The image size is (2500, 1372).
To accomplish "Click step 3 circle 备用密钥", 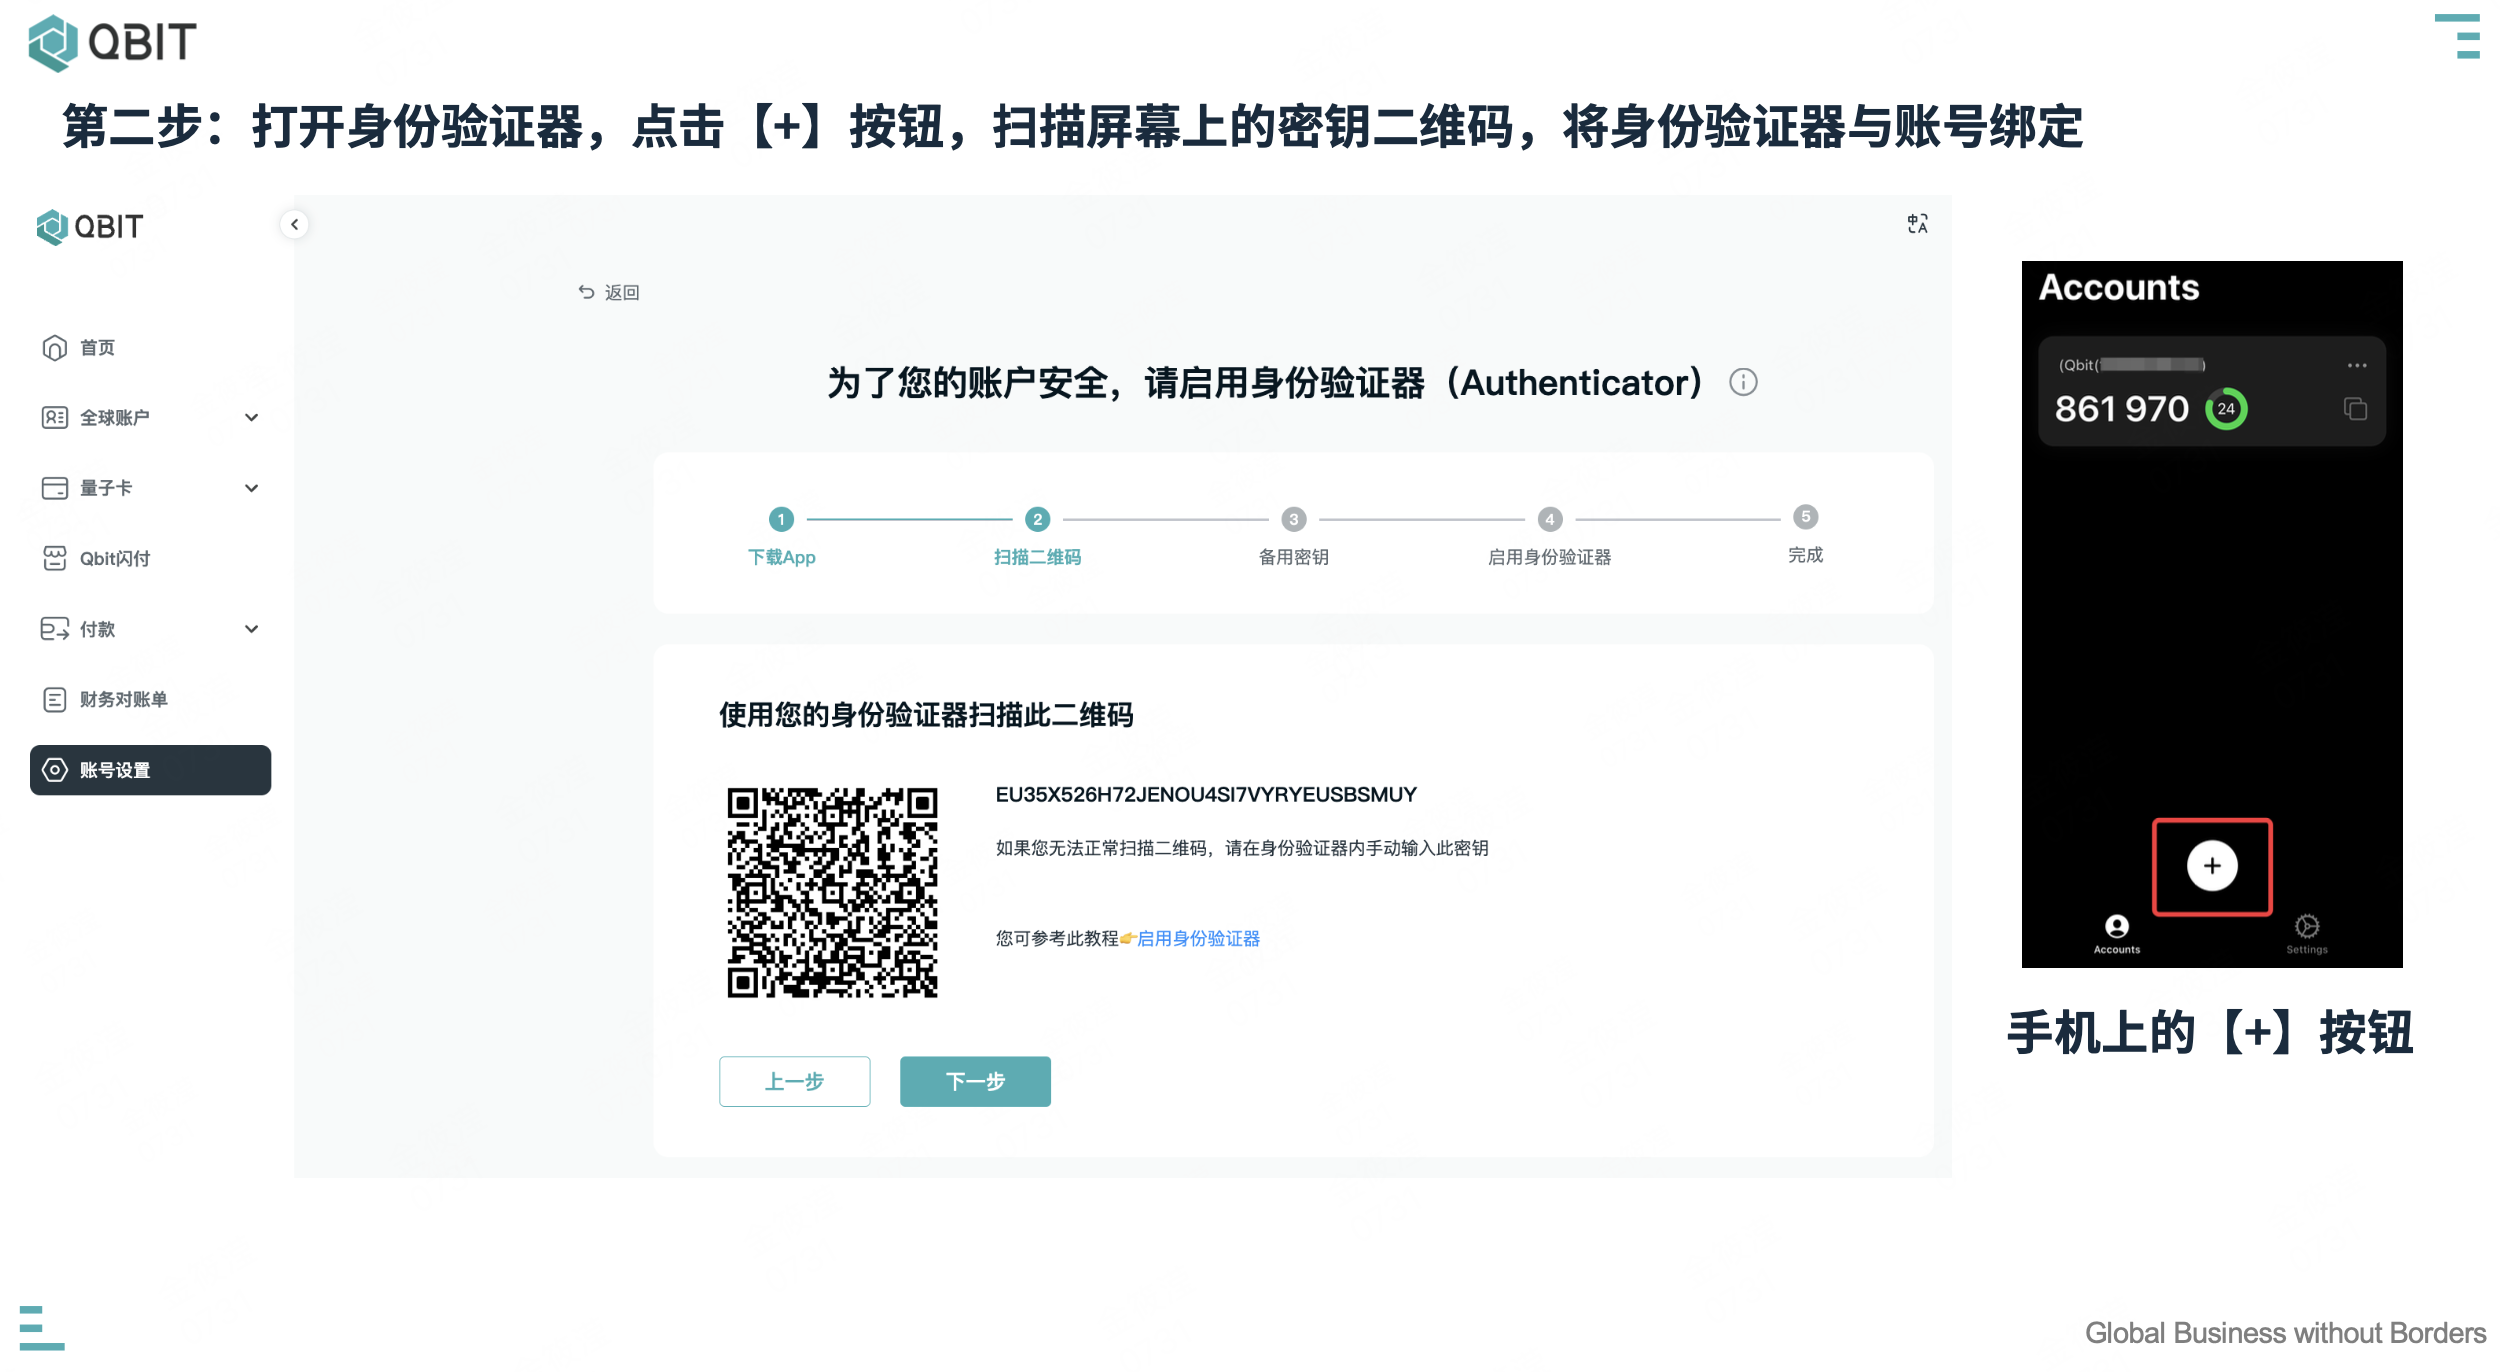I will click(x=1293, y=519).
